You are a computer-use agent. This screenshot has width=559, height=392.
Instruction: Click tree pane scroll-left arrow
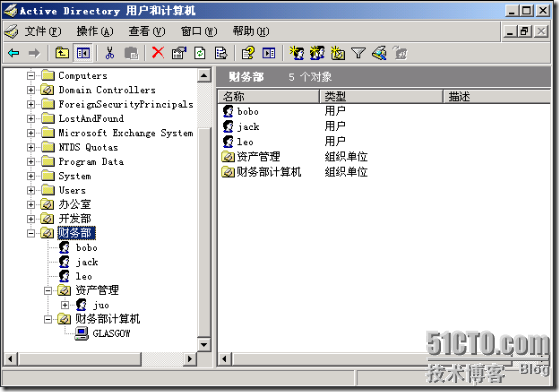click(11, 359)
